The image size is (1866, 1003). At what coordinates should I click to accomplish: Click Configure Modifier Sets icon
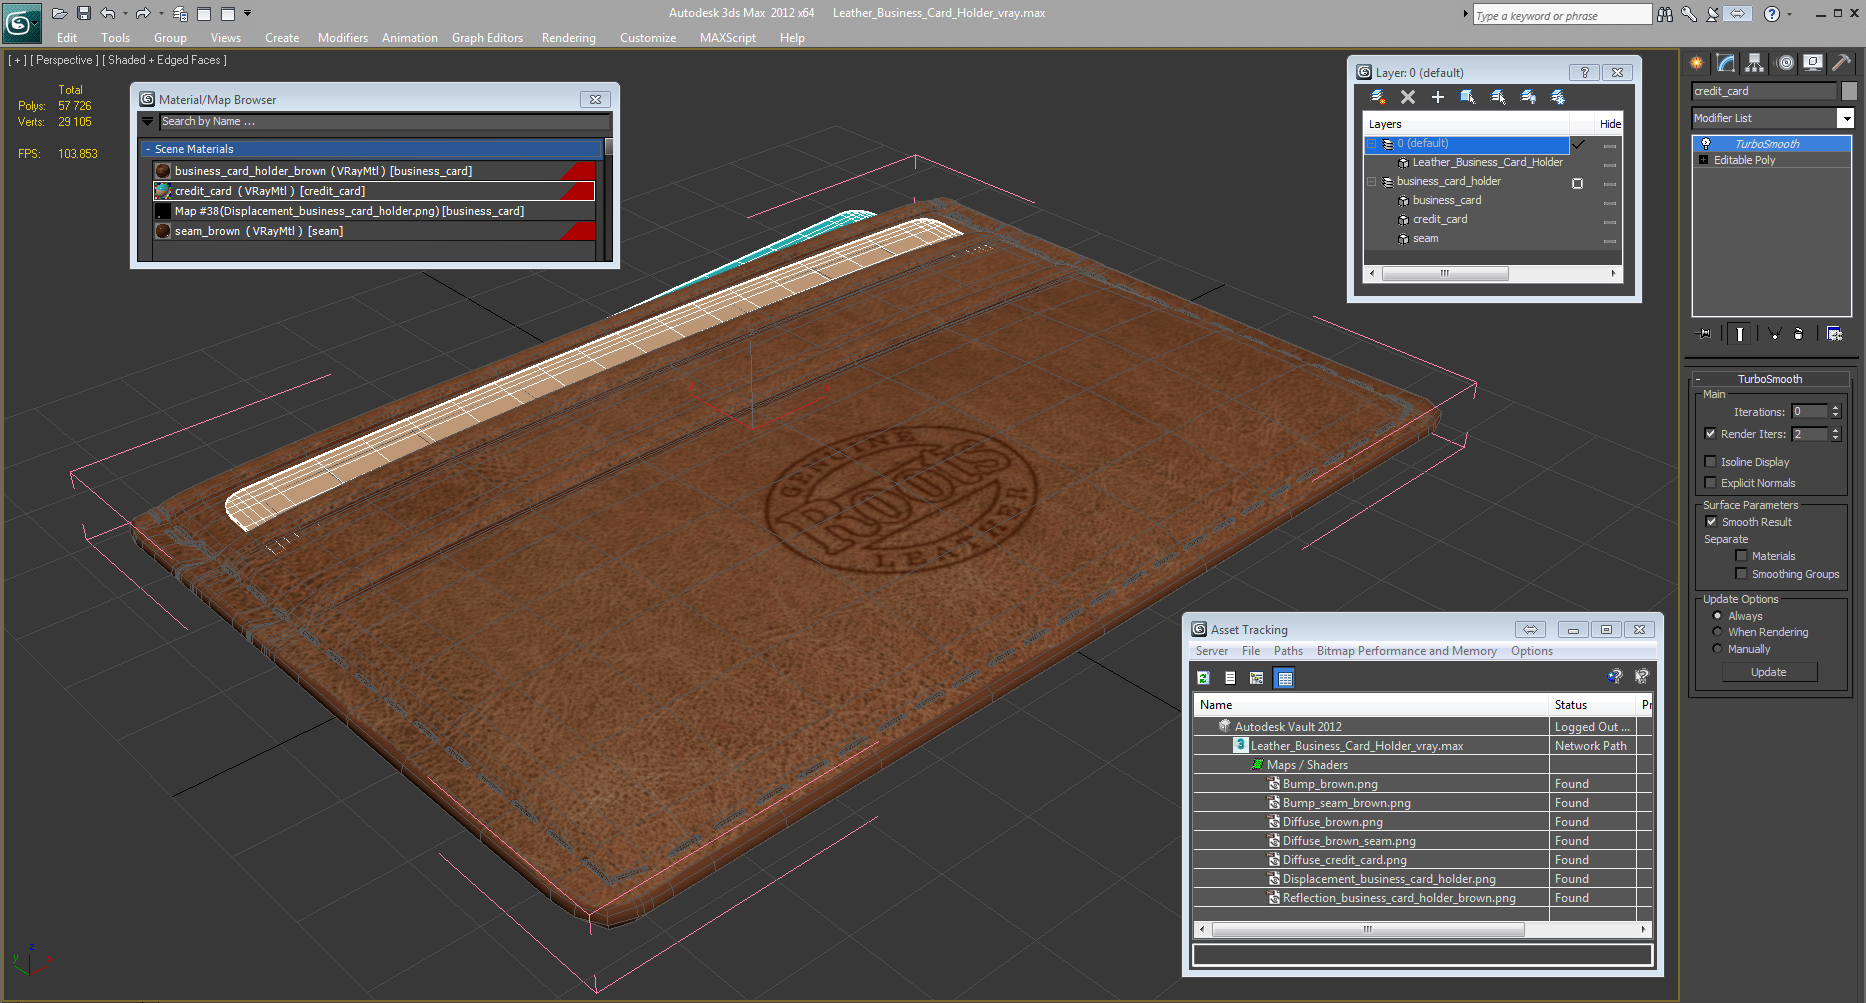tap(1835, 334)
